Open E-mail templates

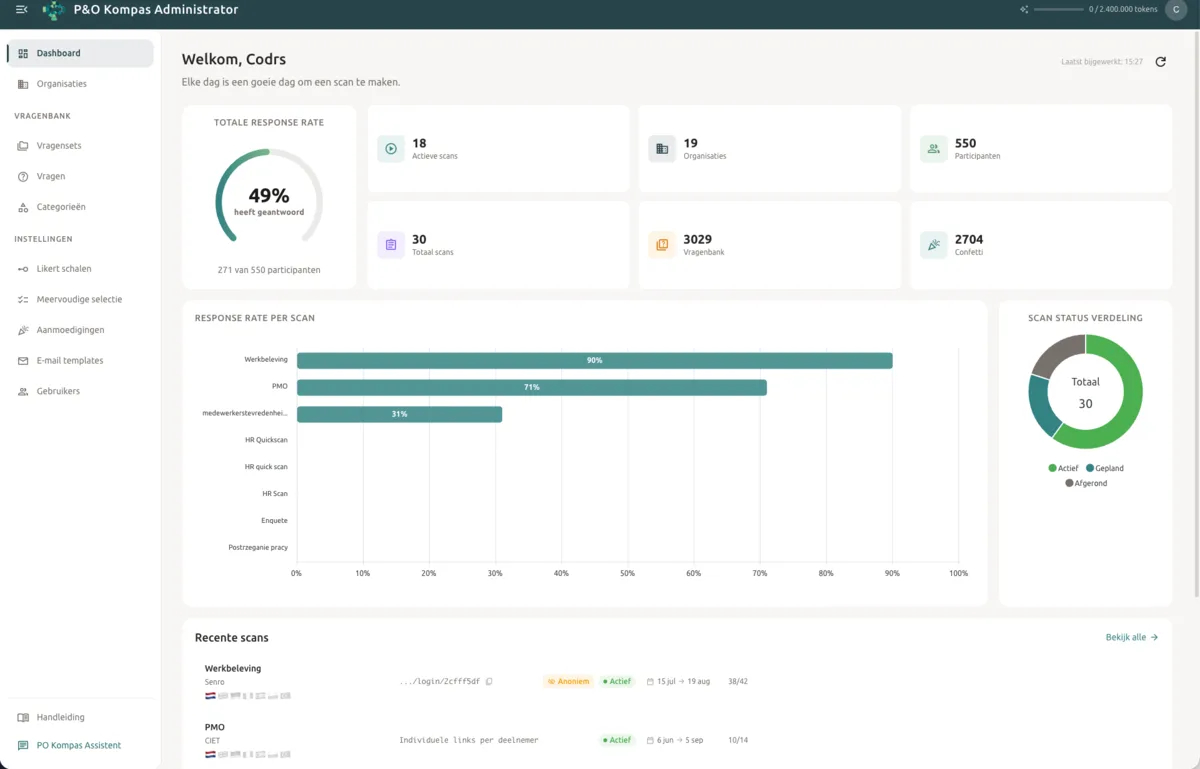[x=80, y=361]
